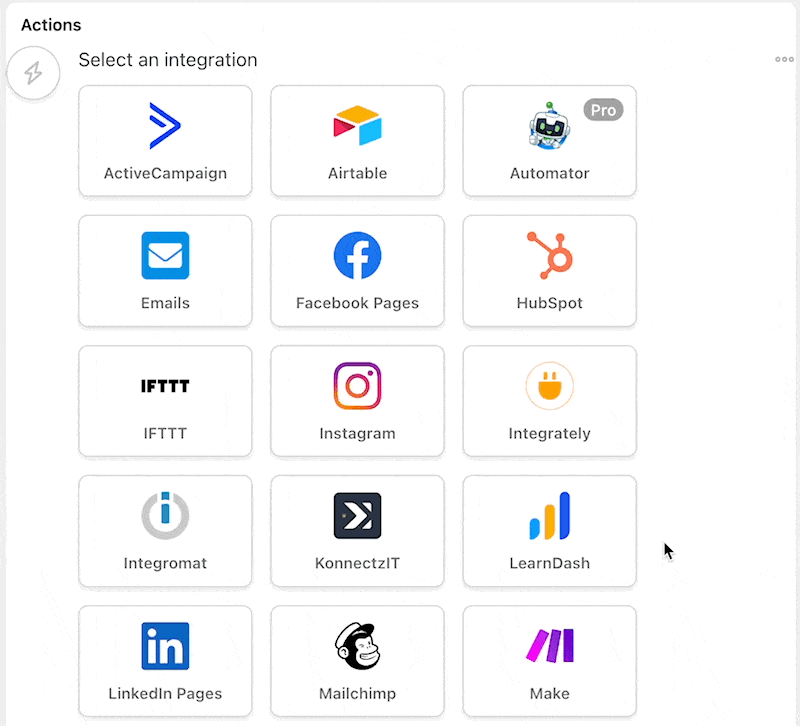The width and height of the screenshot is (800, 726).
Task: Select the Emails integration
Action: click(164, 270)
